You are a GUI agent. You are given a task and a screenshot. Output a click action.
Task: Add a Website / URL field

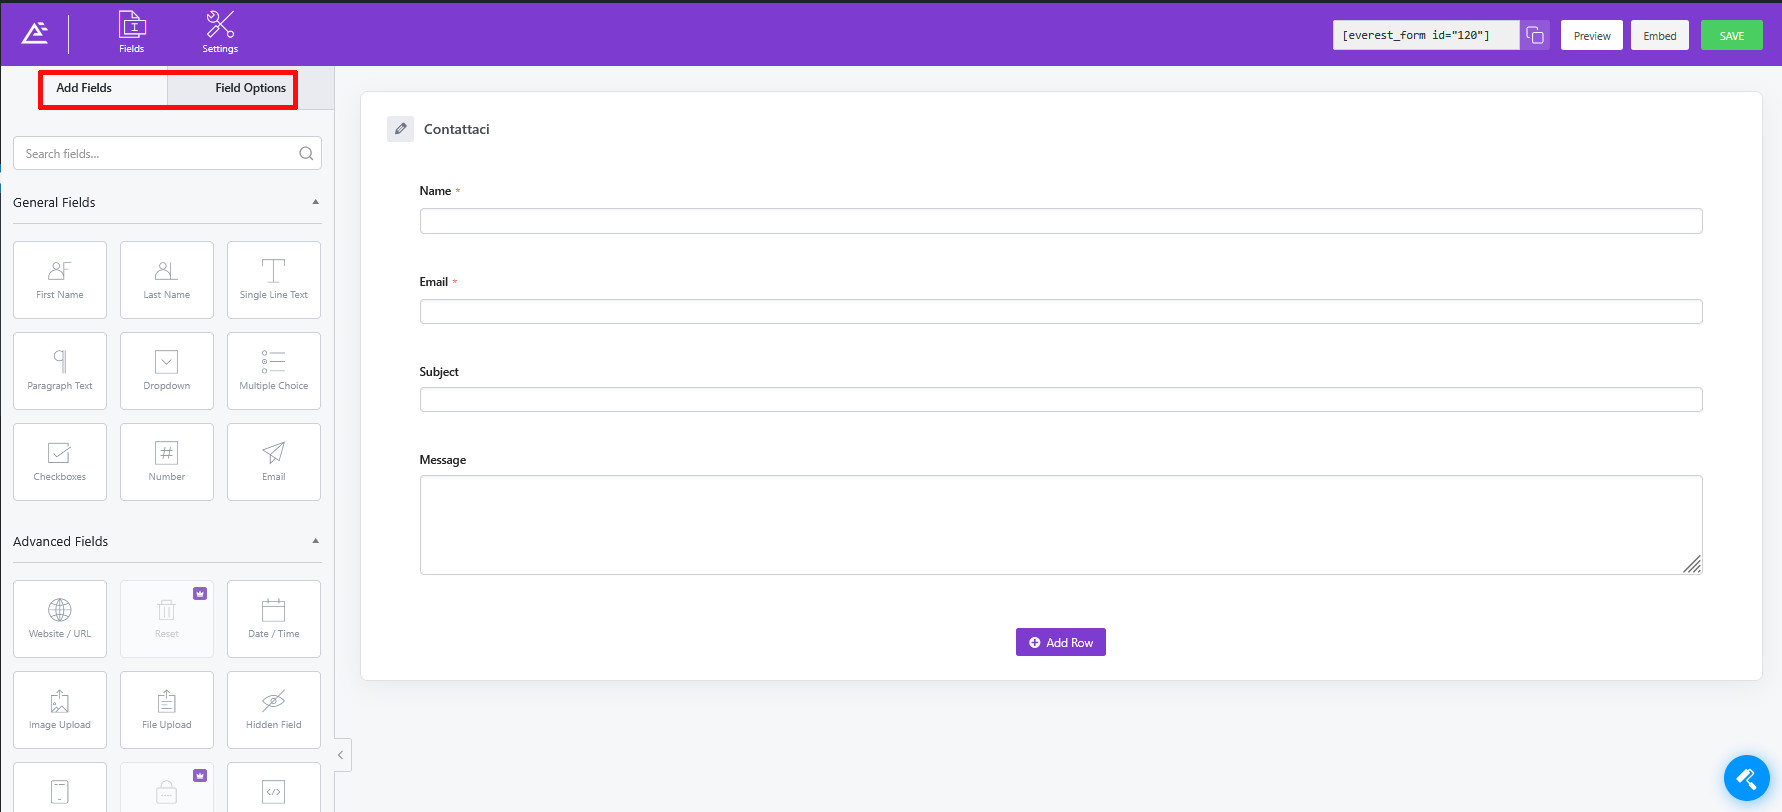pos(60,619)
